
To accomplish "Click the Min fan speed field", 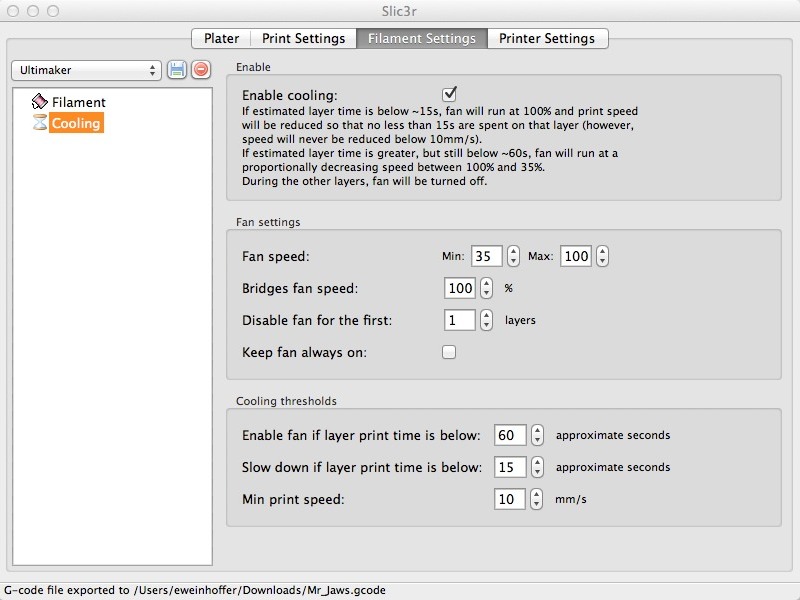I will (486, 256).
